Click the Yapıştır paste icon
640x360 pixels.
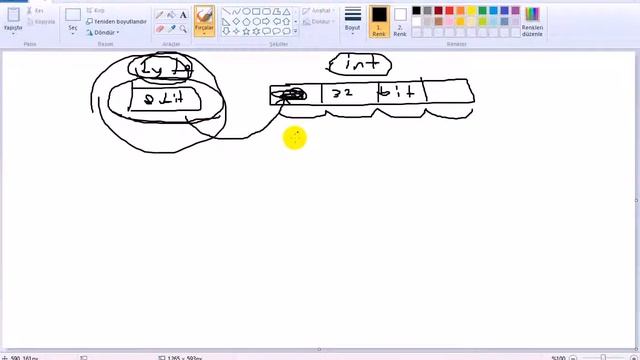(x=13, y=15)
